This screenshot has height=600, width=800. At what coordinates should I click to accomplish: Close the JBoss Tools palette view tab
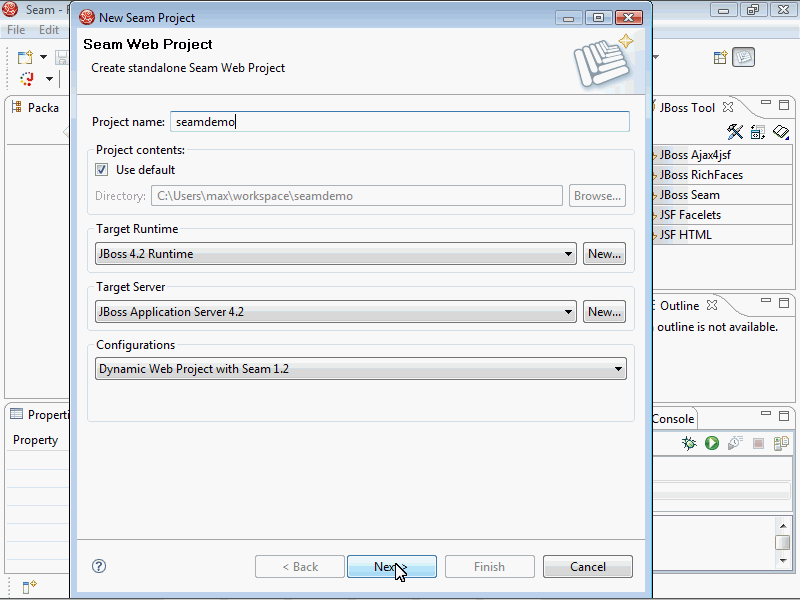(x=728, y=107)
